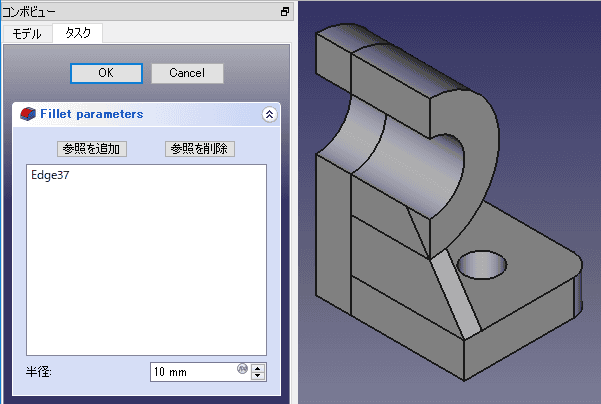The width and height of the screenshot is (601, 404).
Task: Click the Fillet parameters icon
Action: click(28, 114)
